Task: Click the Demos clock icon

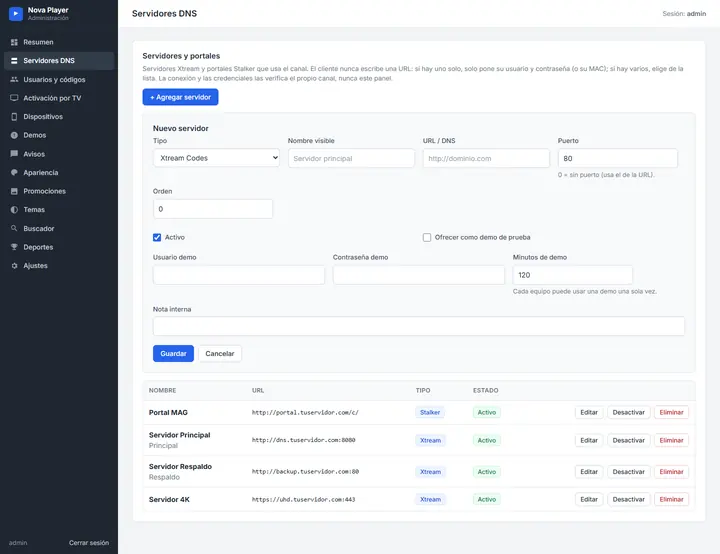Action: [14, 135]
